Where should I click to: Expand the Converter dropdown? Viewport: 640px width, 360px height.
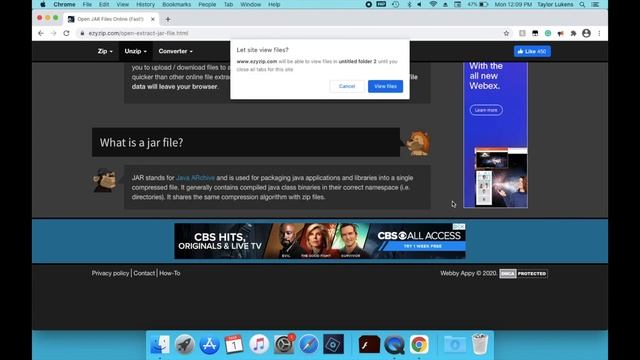(x=176, y=51)
